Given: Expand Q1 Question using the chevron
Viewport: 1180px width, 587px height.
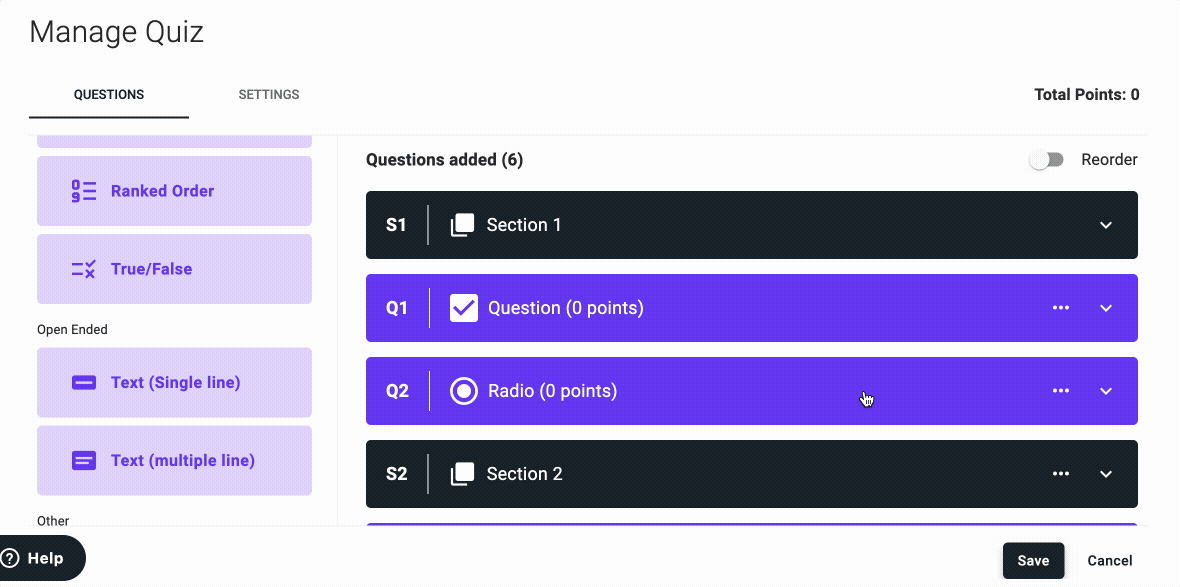Looking at the screenshot, I should tap(1105, 308).
